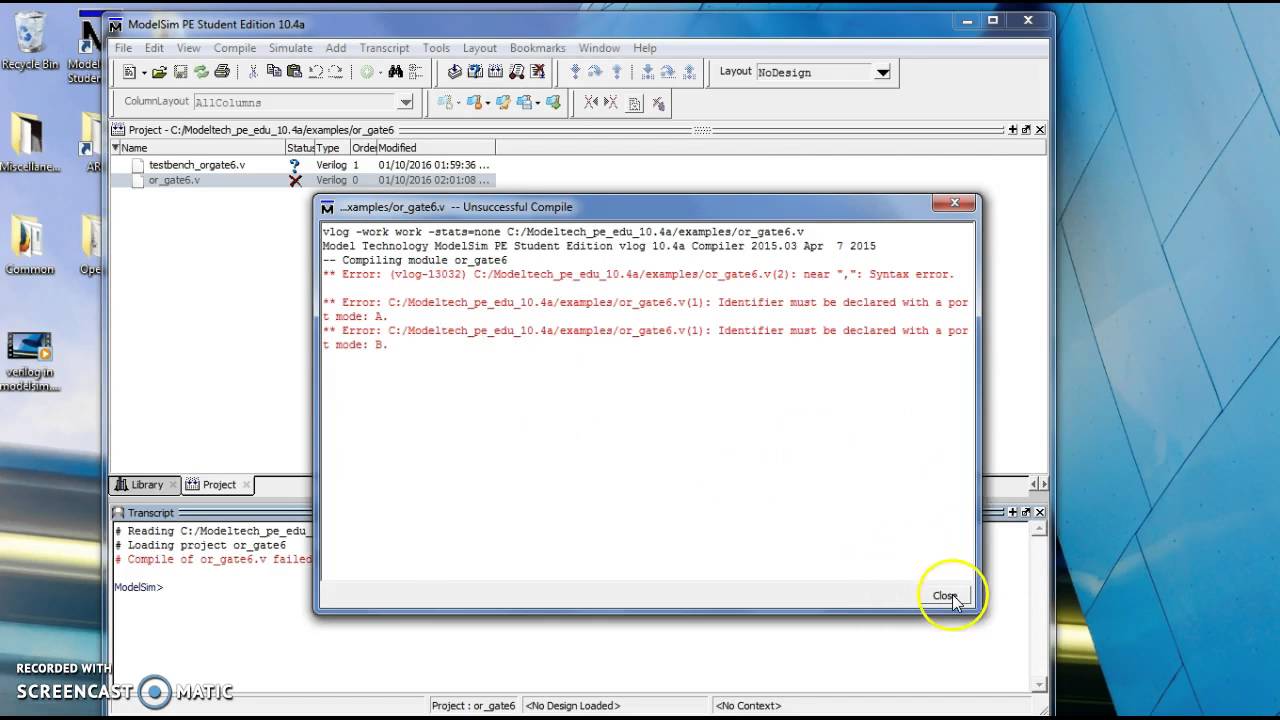Click the Transcript scrollbar down arrow
This screenshot has height=720, width=1280.
[x=1039, y=685]
